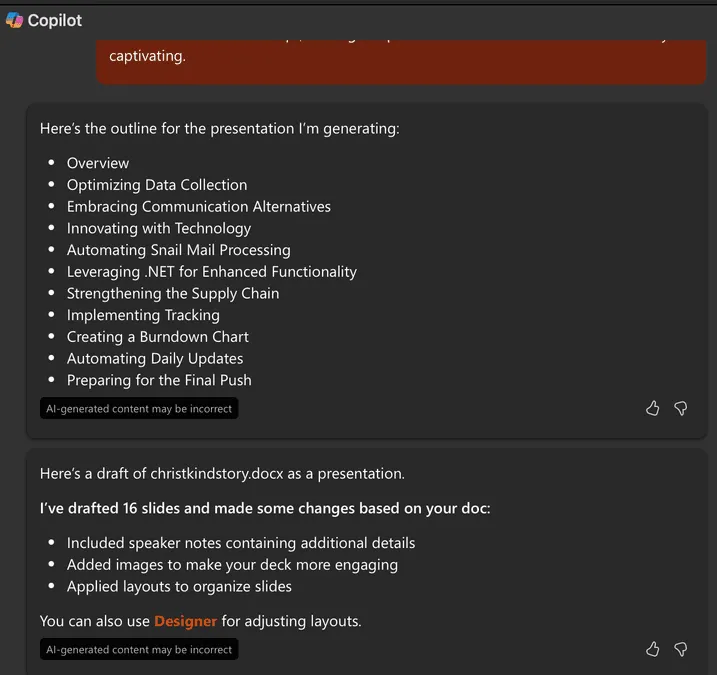Select "Implementing Tracking" outline item
The image size is (717, 675).
coord(143,315)
